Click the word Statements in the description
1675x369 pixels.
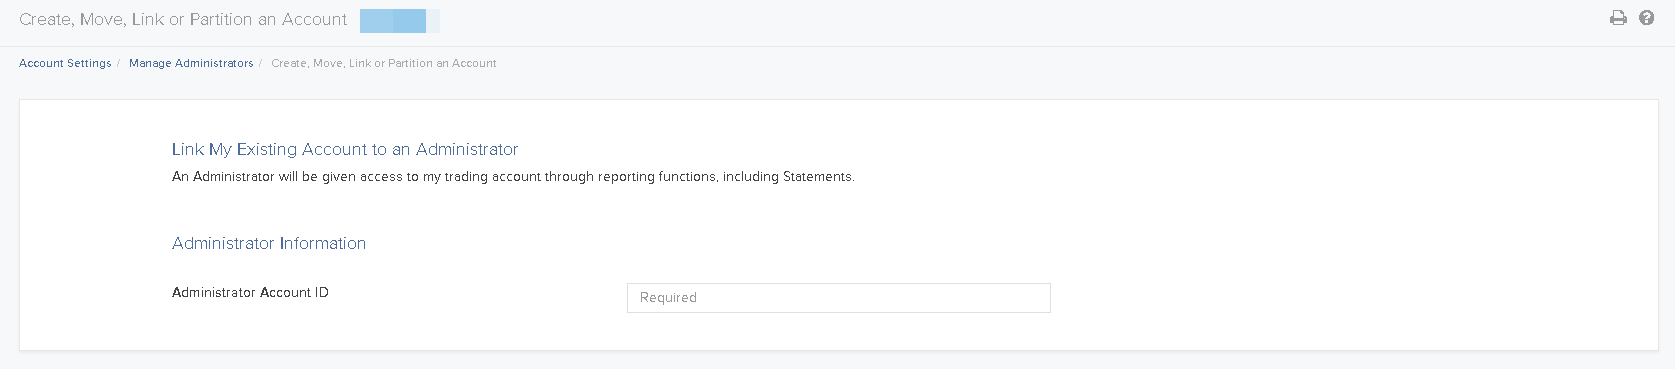click(817, 177)
